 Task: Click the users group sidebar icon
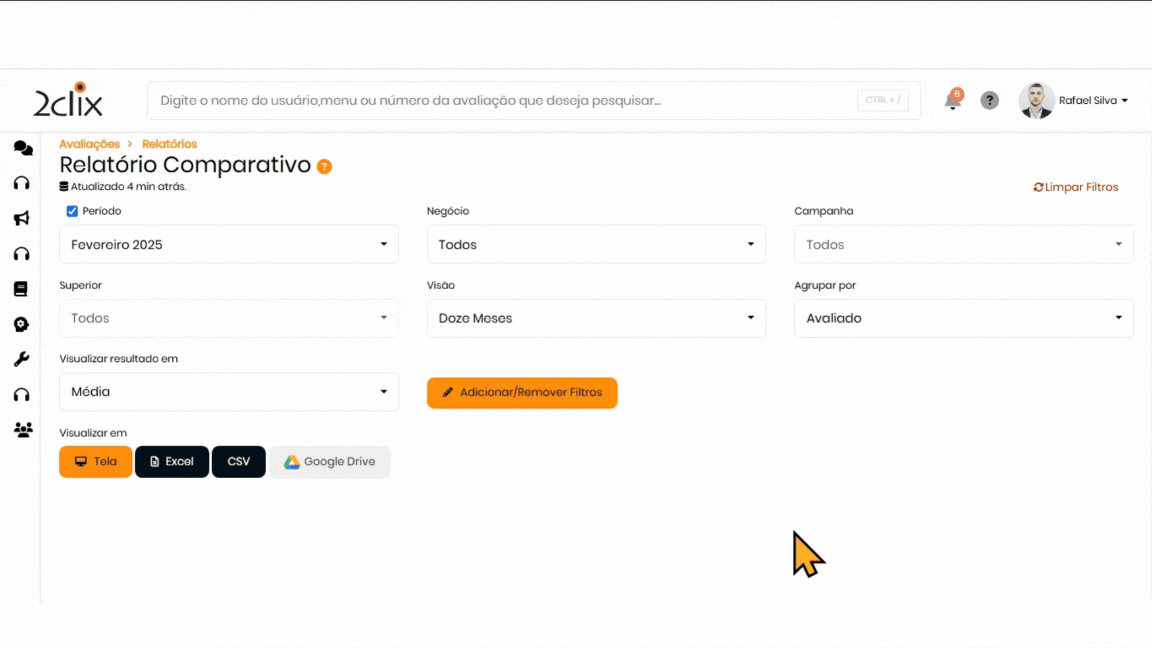coord(22,430)
